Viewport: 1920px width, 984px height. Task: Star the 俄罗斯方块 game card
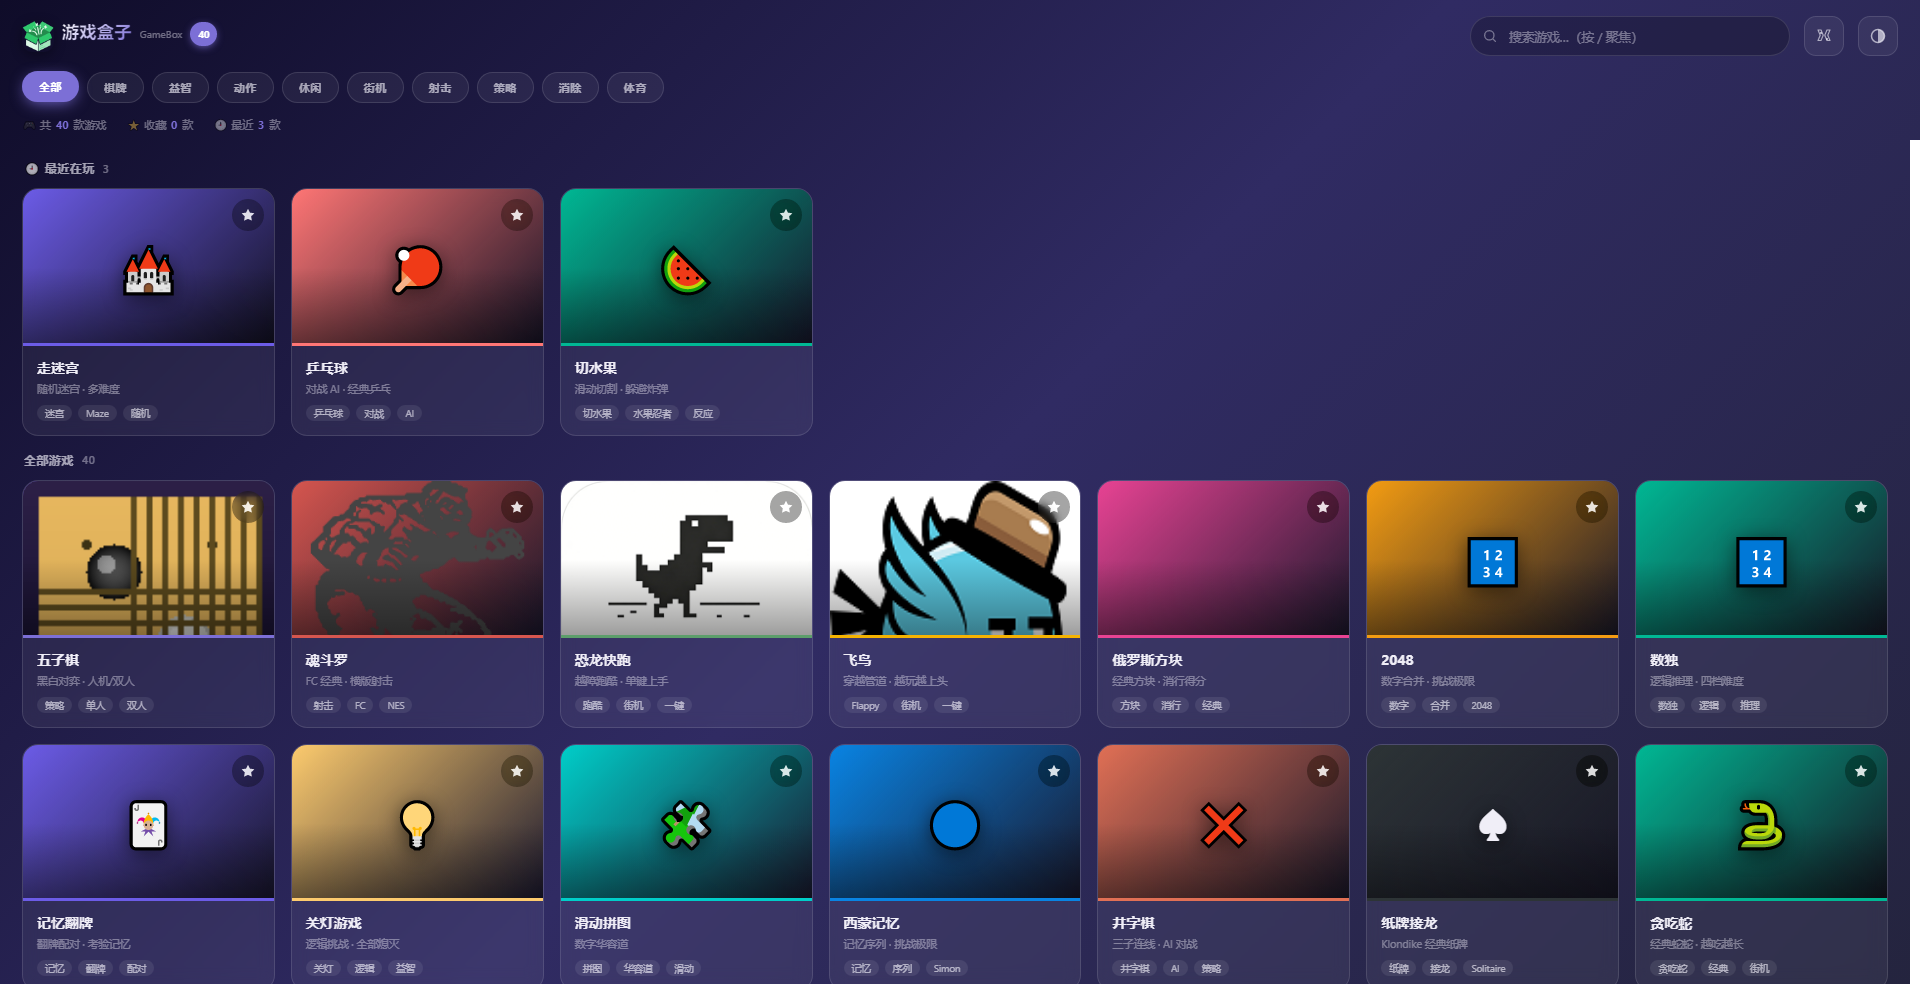(x=1323, y=507)
